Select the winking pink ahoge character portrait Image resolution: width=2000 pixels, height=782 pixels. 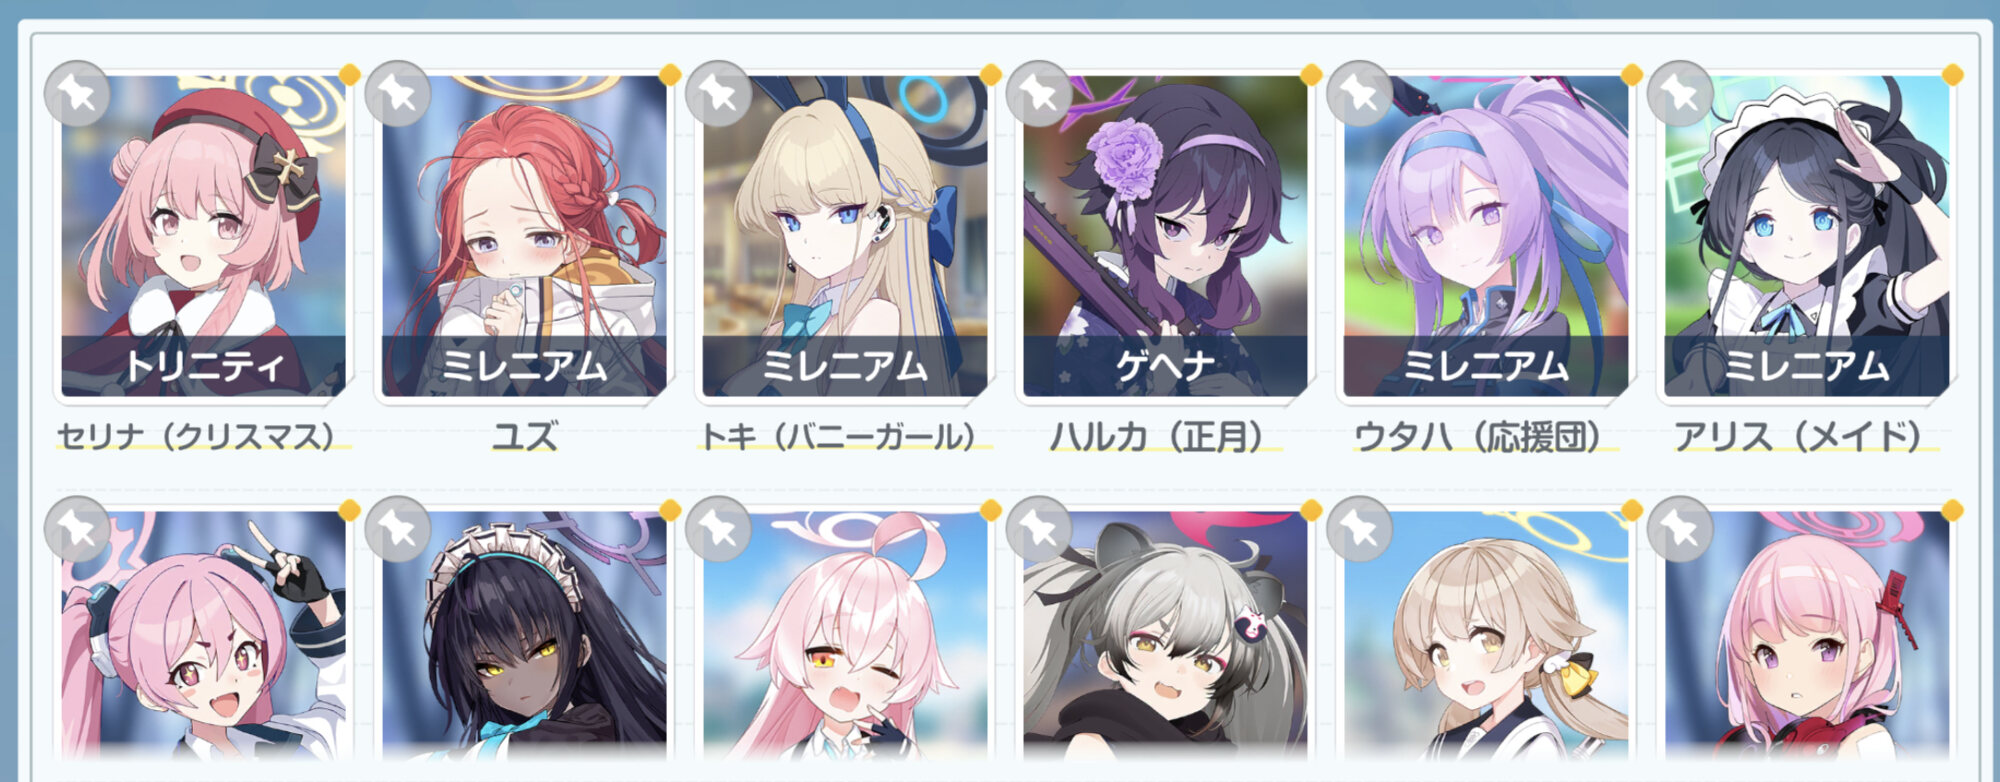coord(845,635)
